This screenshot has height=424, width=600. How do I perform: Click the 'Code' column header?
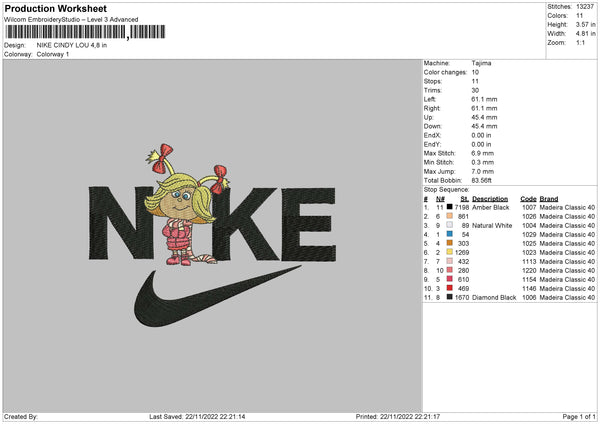click(x=528, y=199)
